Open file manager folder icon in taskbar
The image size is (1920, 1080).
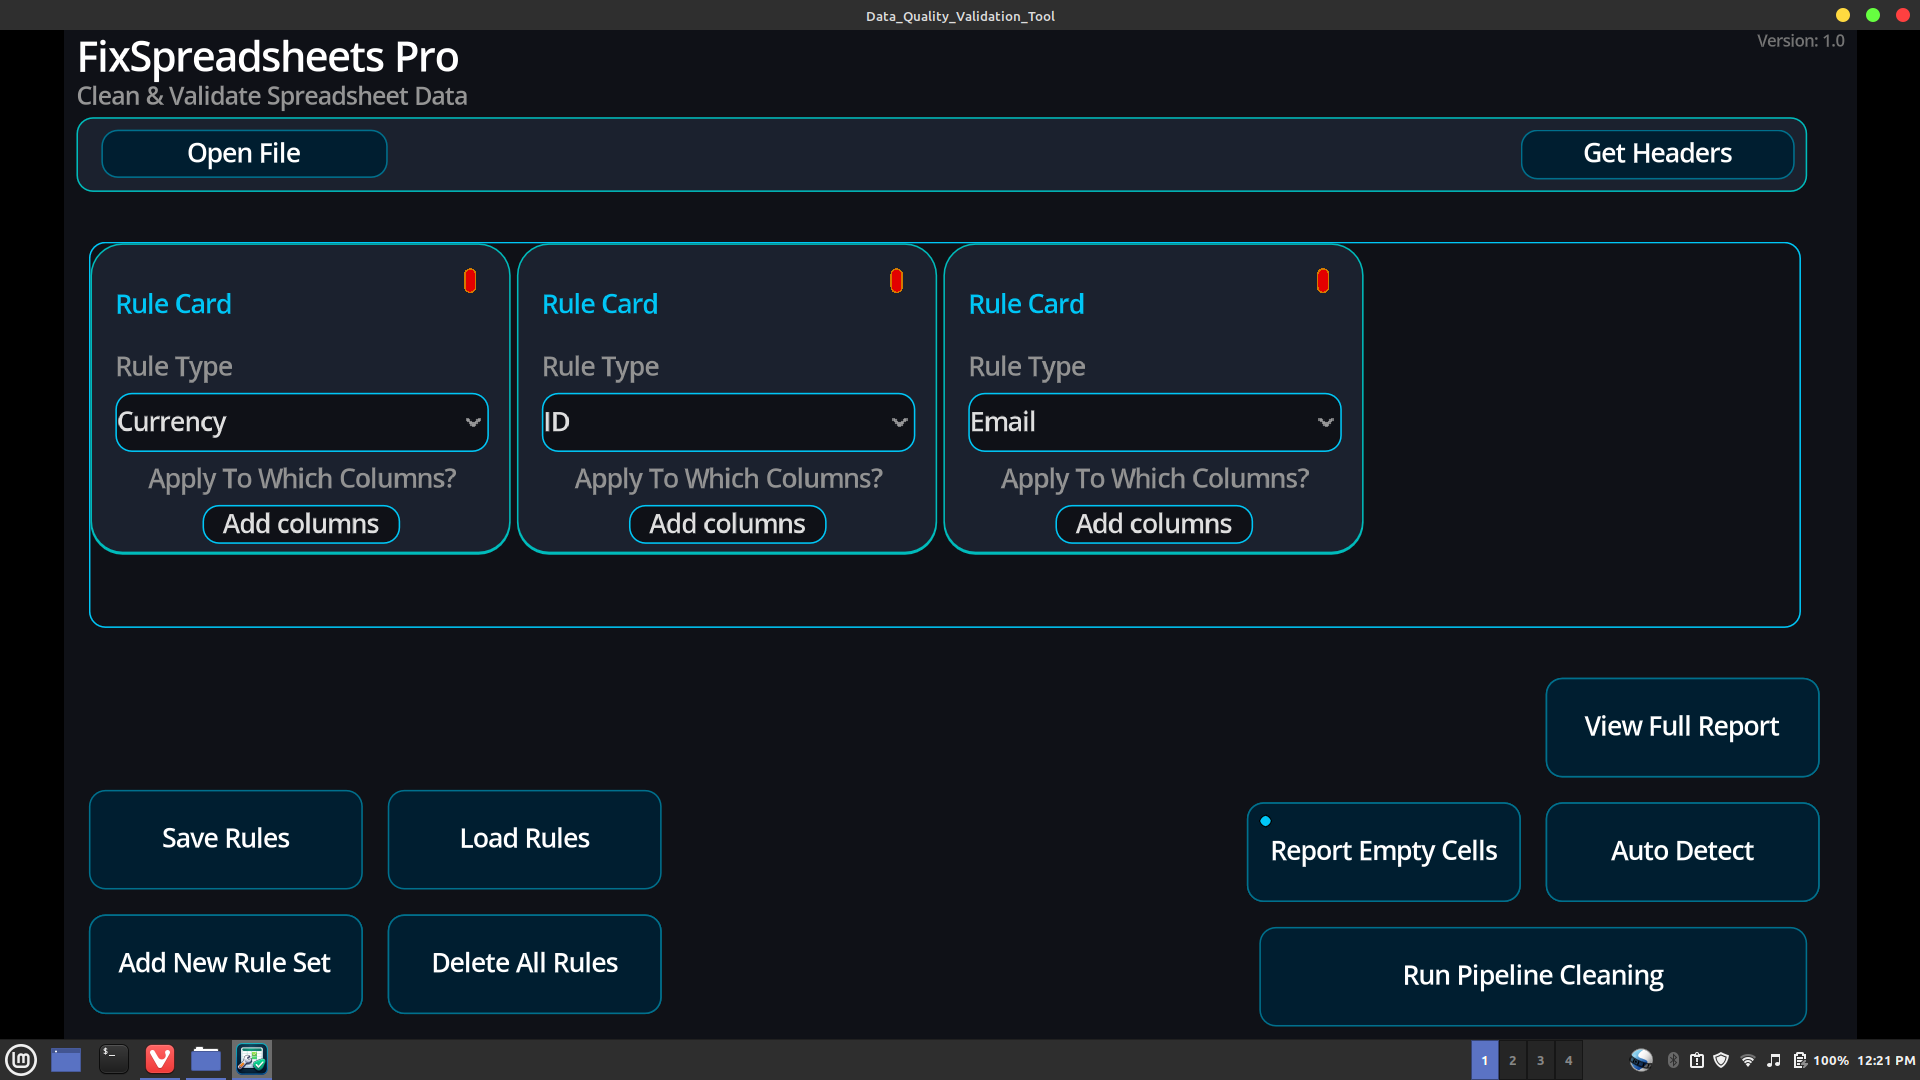click(x=206, y=1059)
